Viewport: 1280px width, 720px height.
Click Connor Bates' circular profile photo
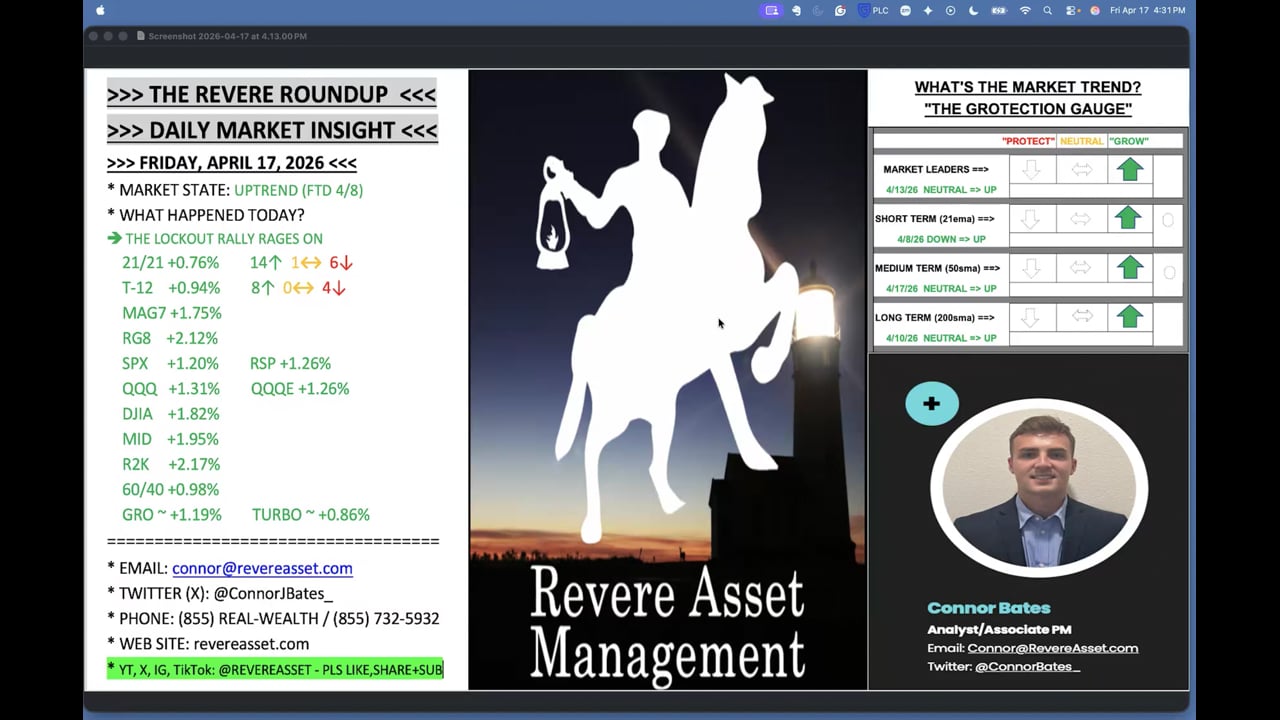1039,489
